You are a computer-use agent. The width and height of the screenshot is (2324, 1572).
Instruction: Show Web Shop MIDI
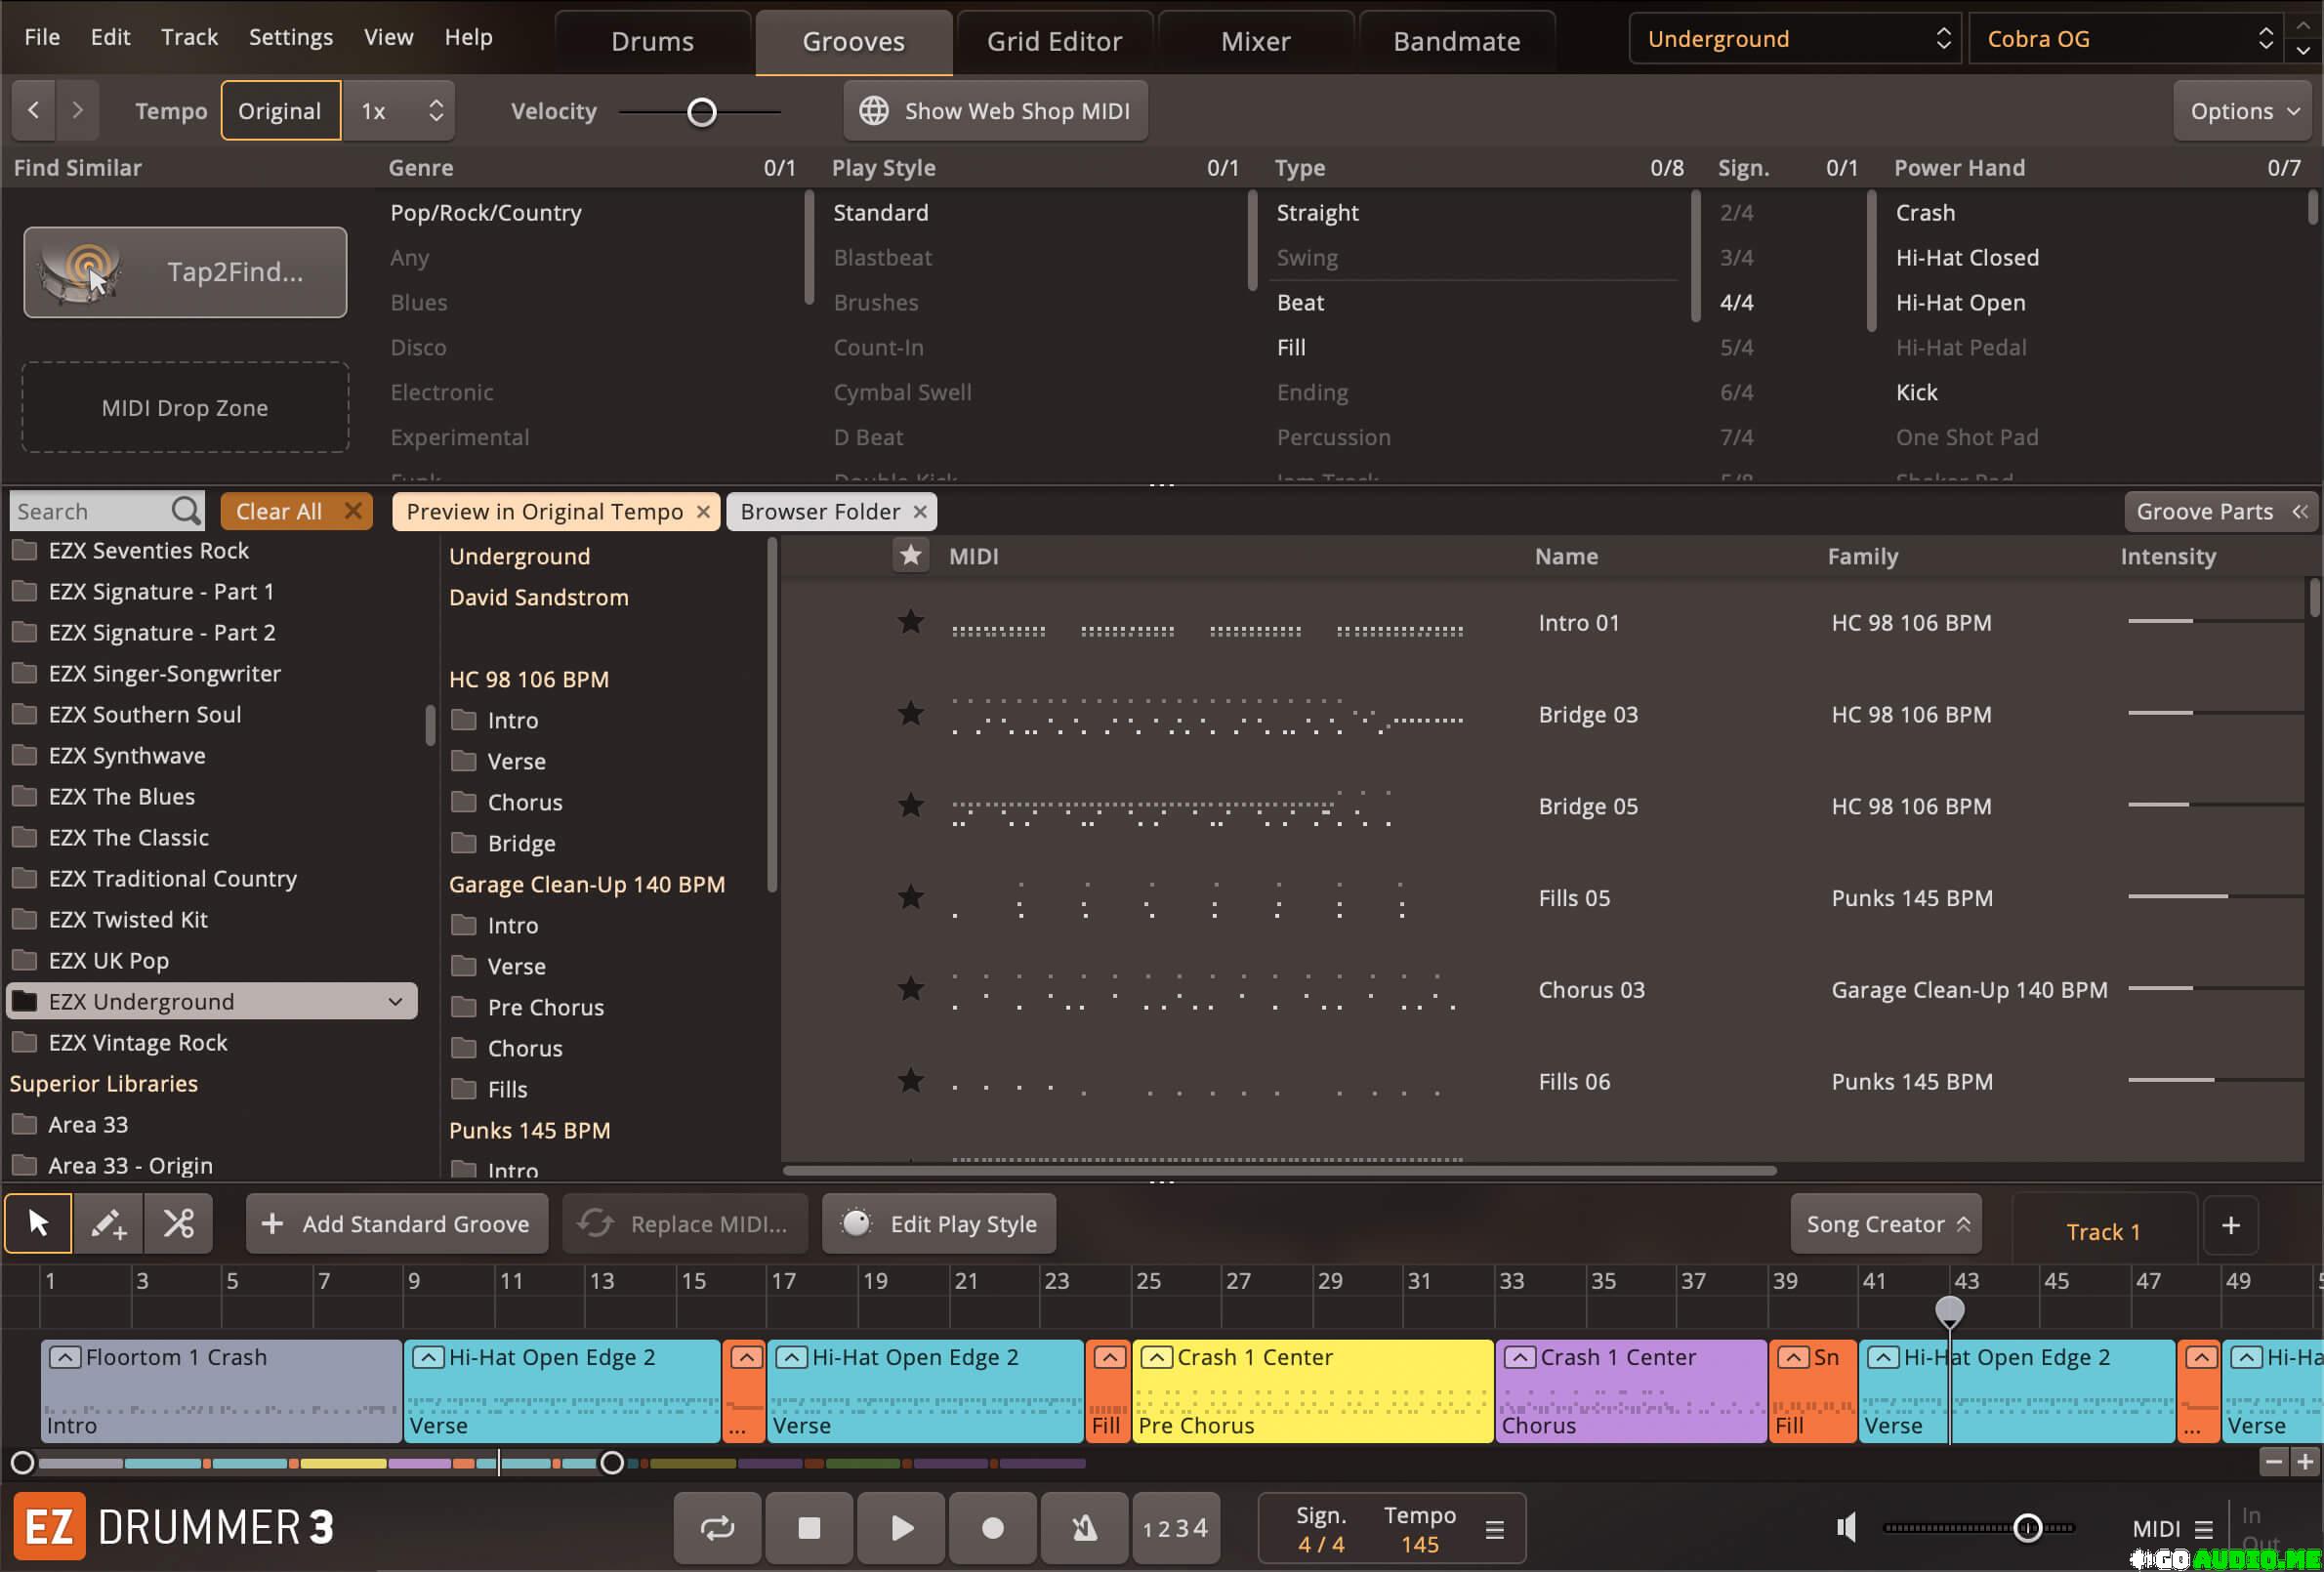click(996, 111)
